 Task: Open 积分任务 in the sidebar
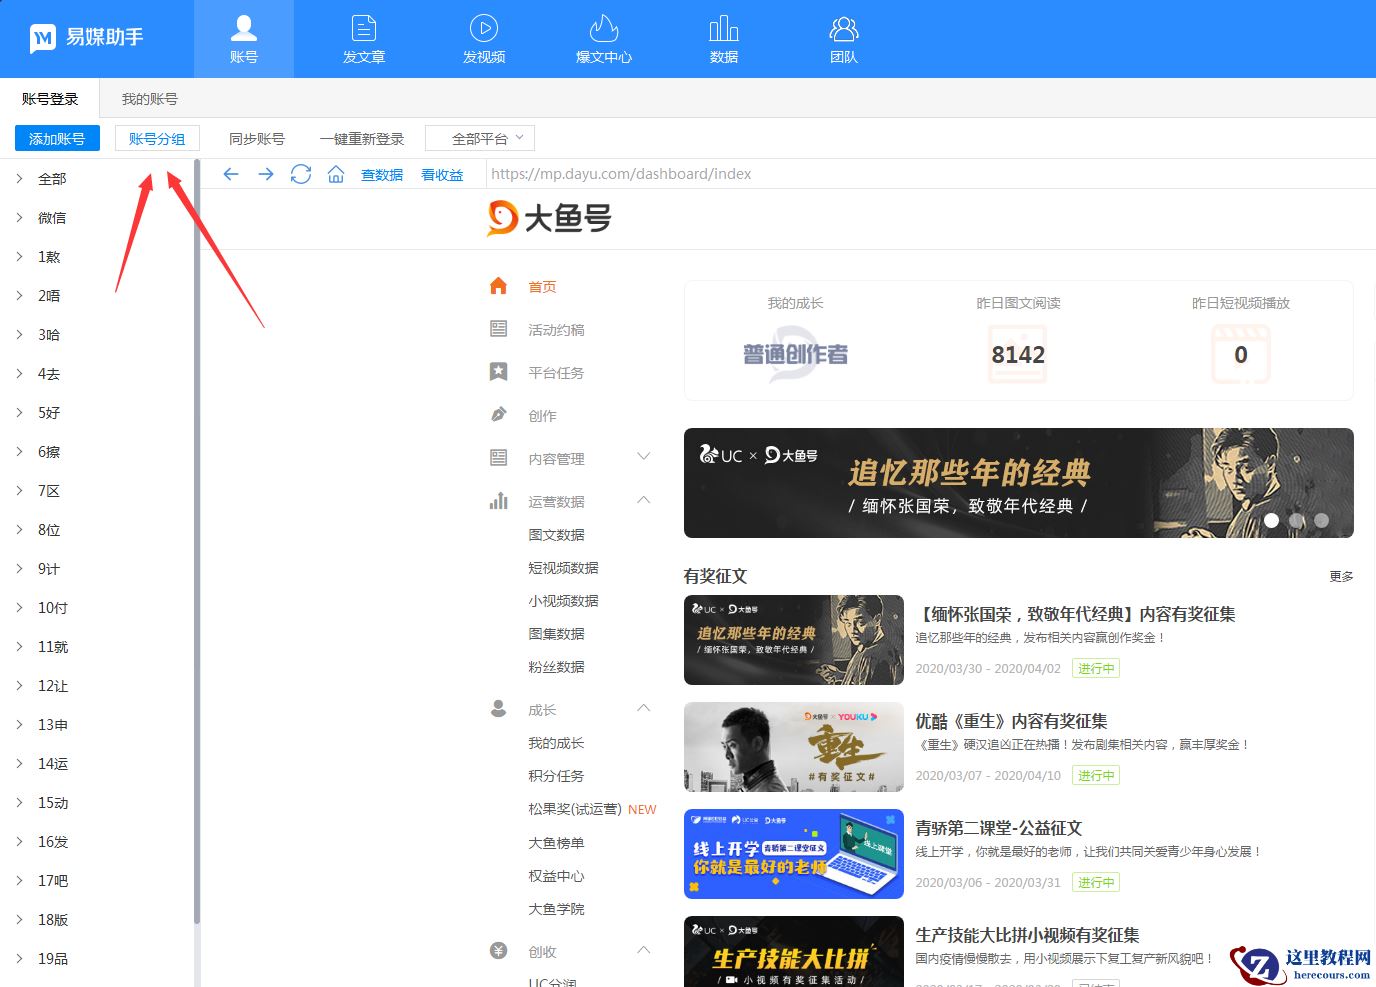click(x=556, y=776)
